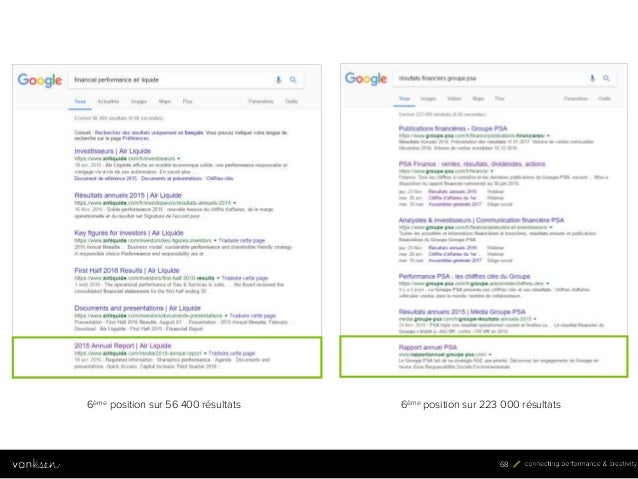
Task: Open Outils in the groupe PSA search
Action: 605,98
